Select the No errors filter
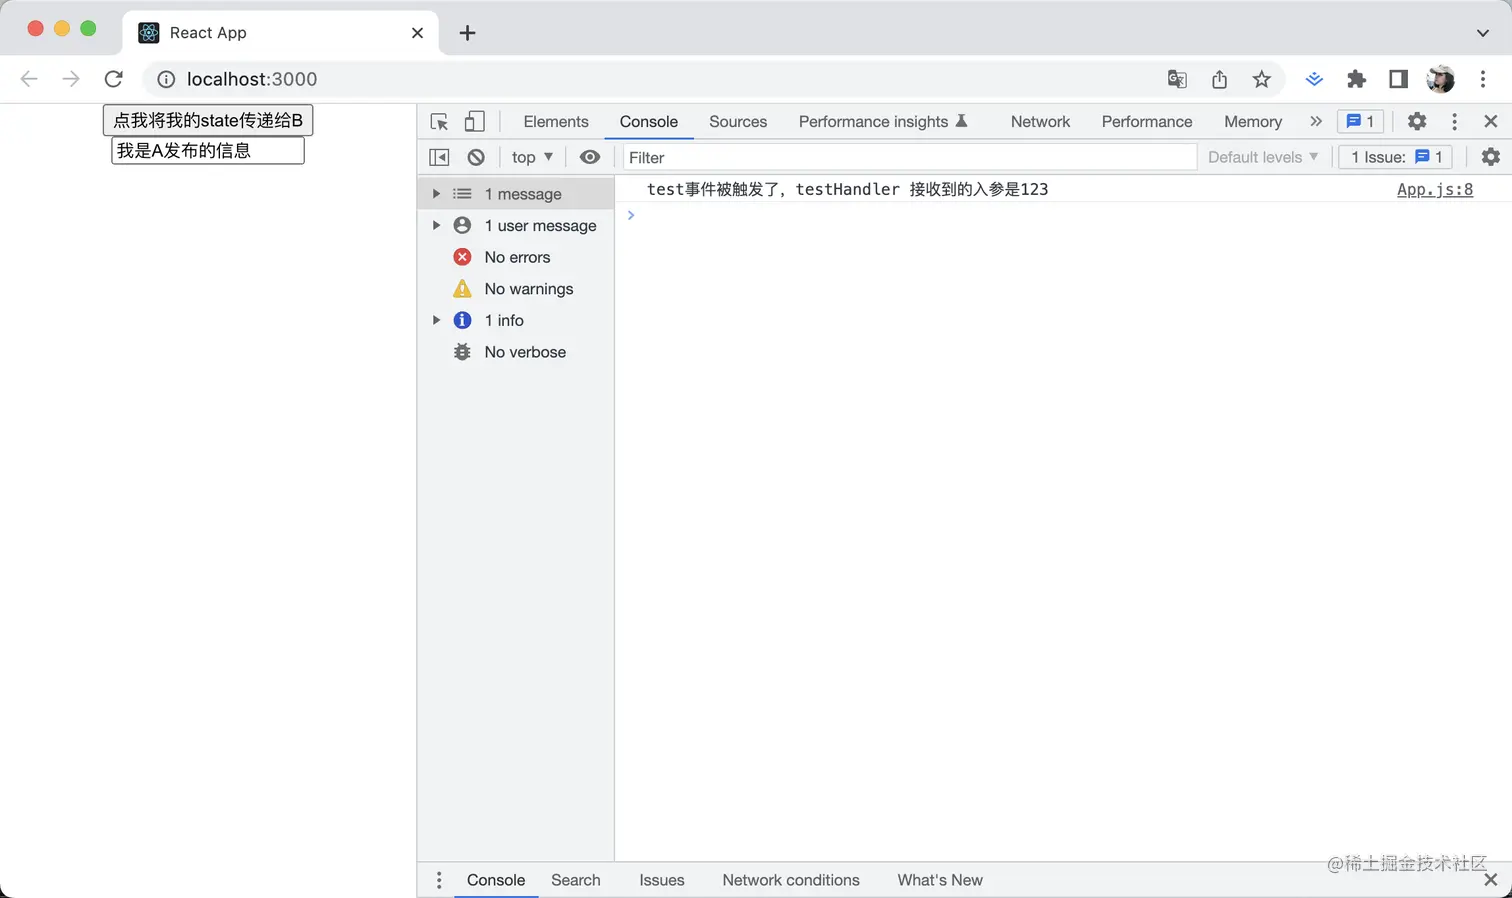Viewport: 1512px width, 898px height. click(516, 257)
